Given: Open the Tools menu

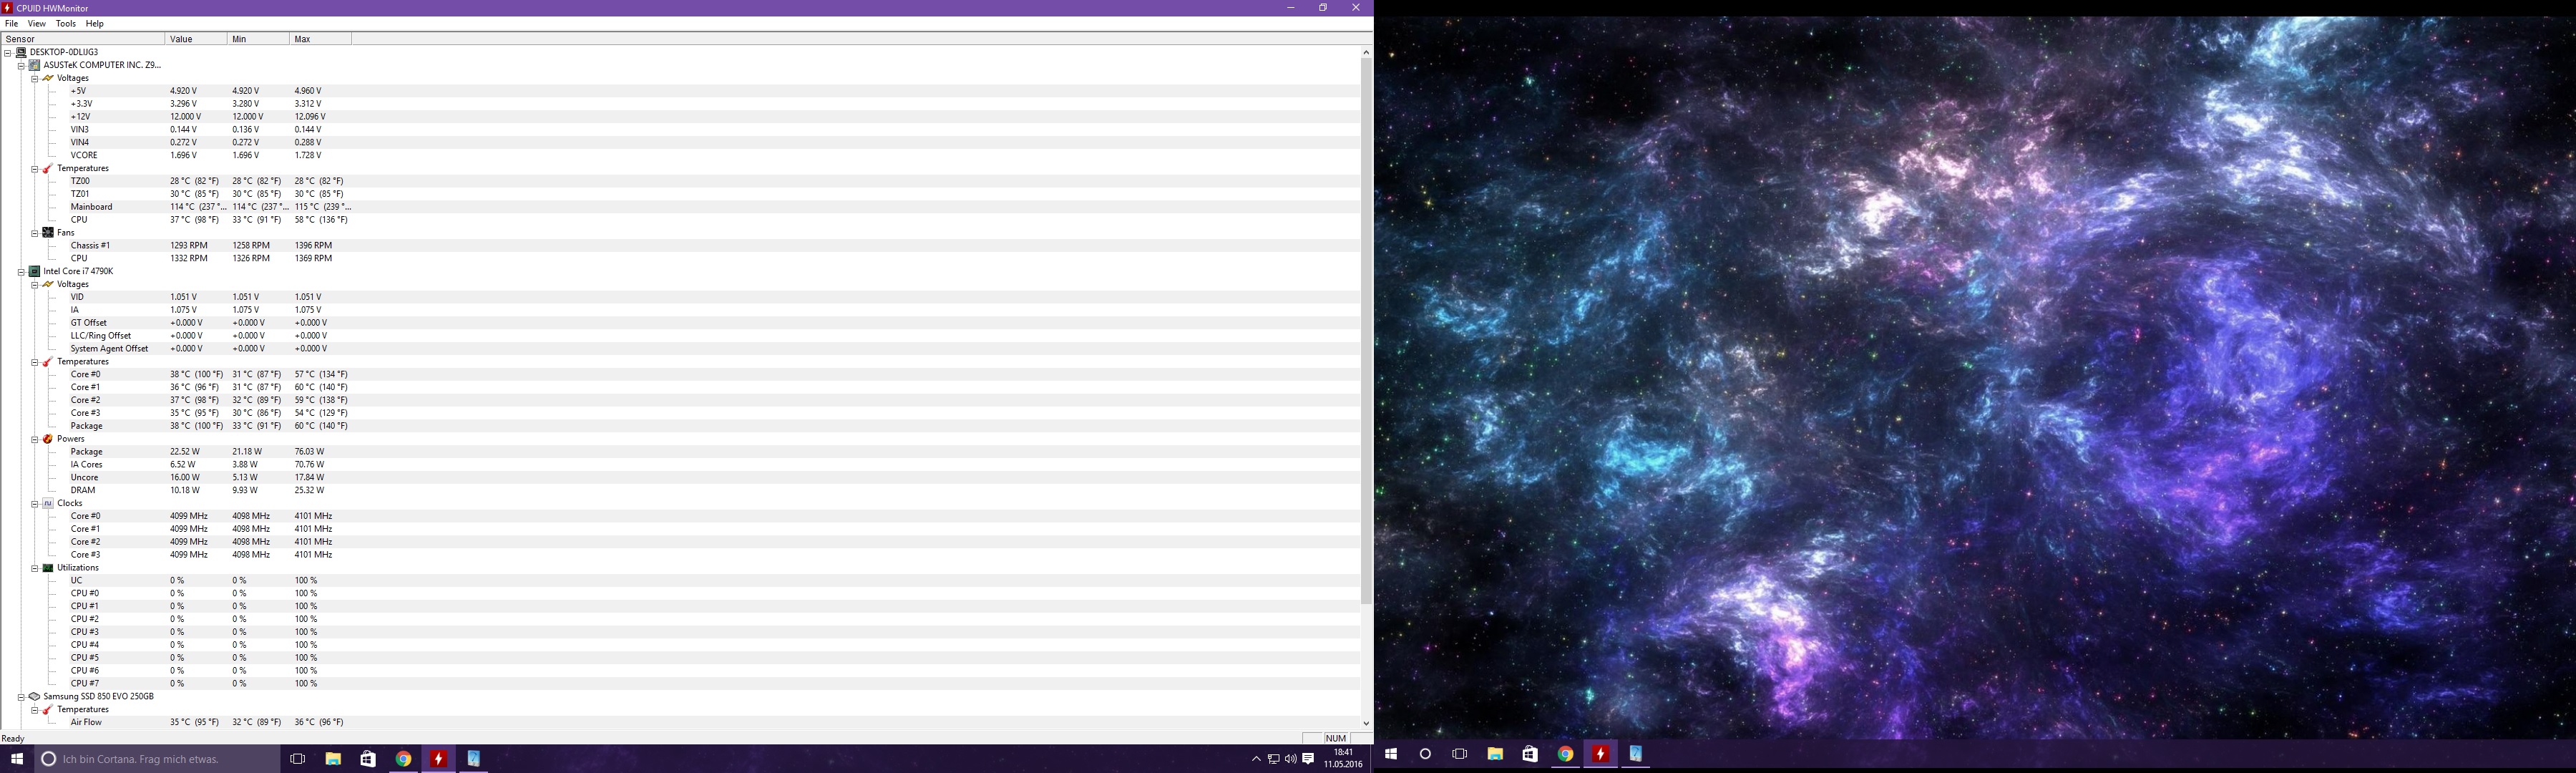Looking at the screenshot, I should click(66, 24).
